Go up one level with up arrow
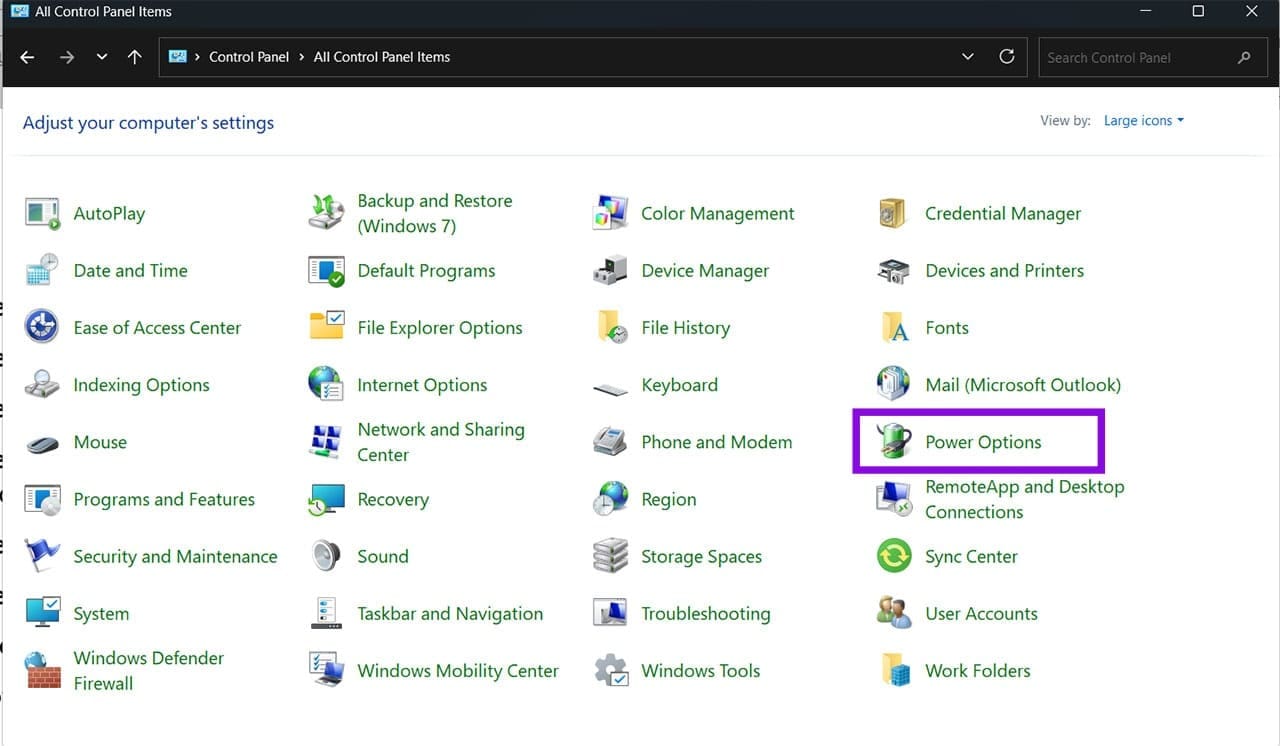This screenshot has width=1280, height=746. point(135,57)
